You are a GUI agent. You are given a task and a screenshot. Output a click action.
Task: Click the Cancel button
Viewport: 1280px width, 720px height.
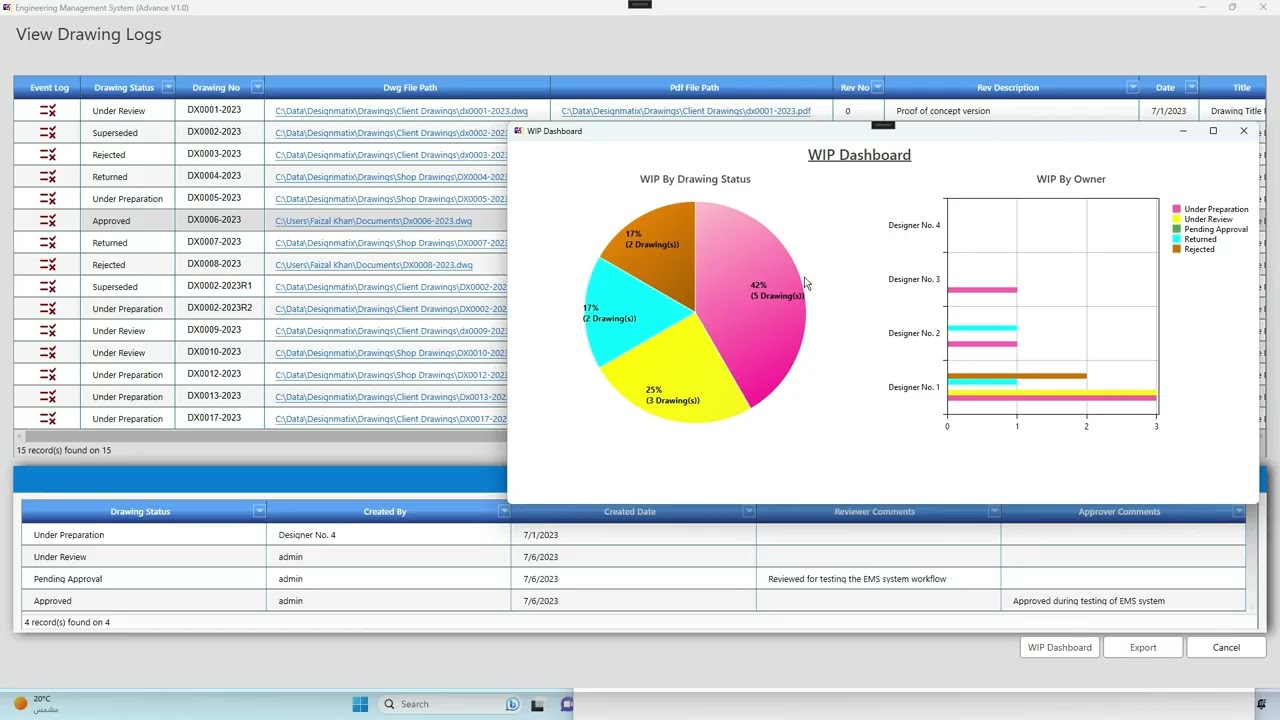pos(1226,647)
